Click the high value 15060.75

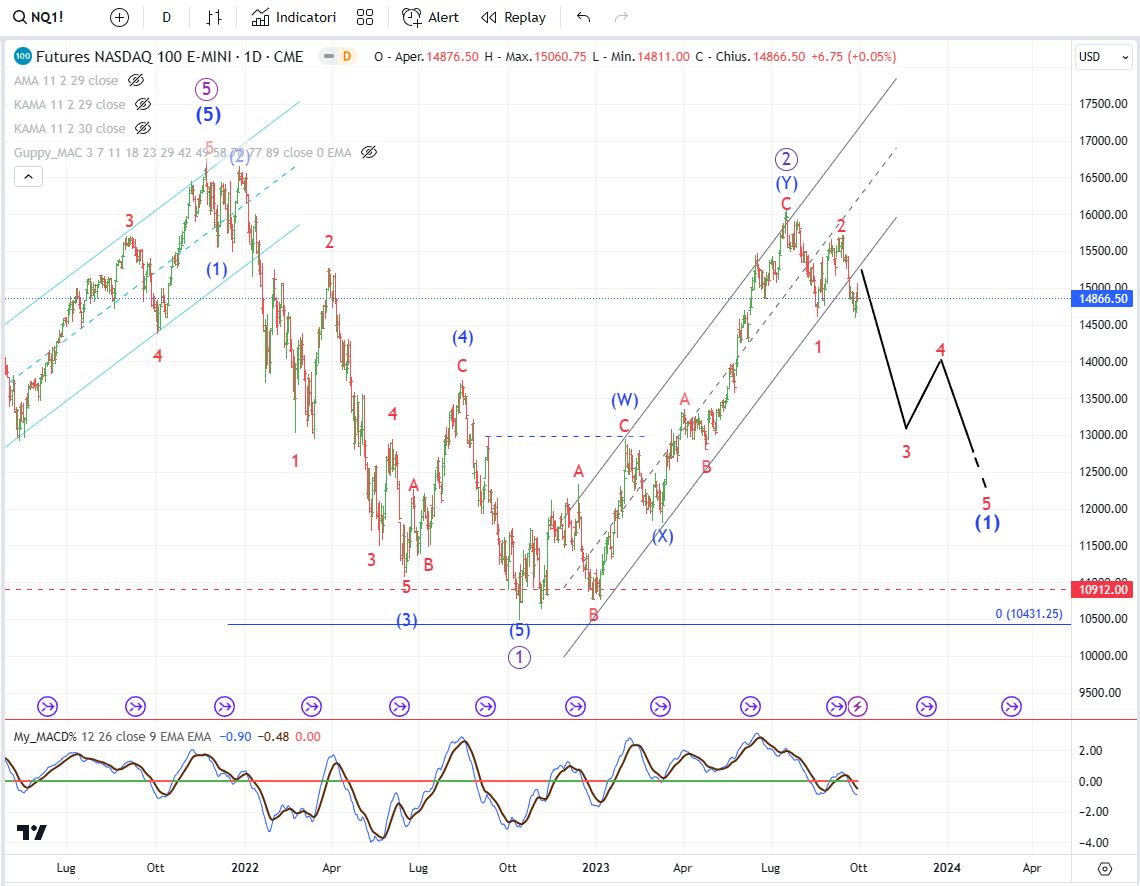[x=561, y=57]
